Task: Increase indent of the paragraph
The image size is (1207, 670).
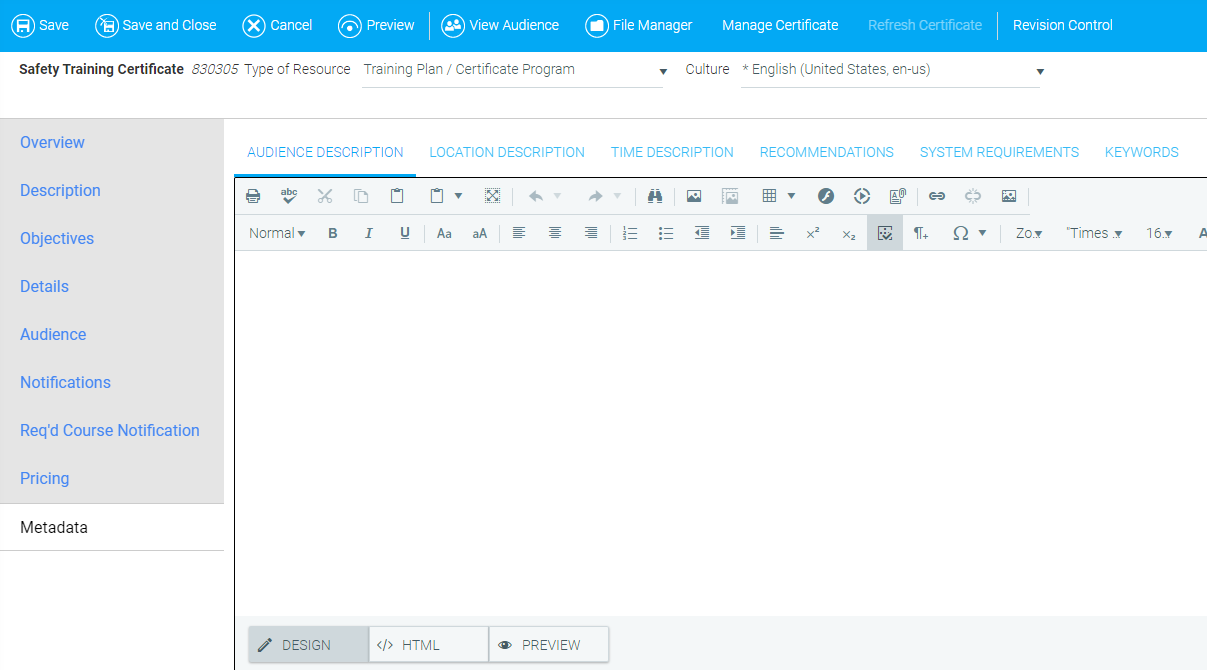Action: 738,233
